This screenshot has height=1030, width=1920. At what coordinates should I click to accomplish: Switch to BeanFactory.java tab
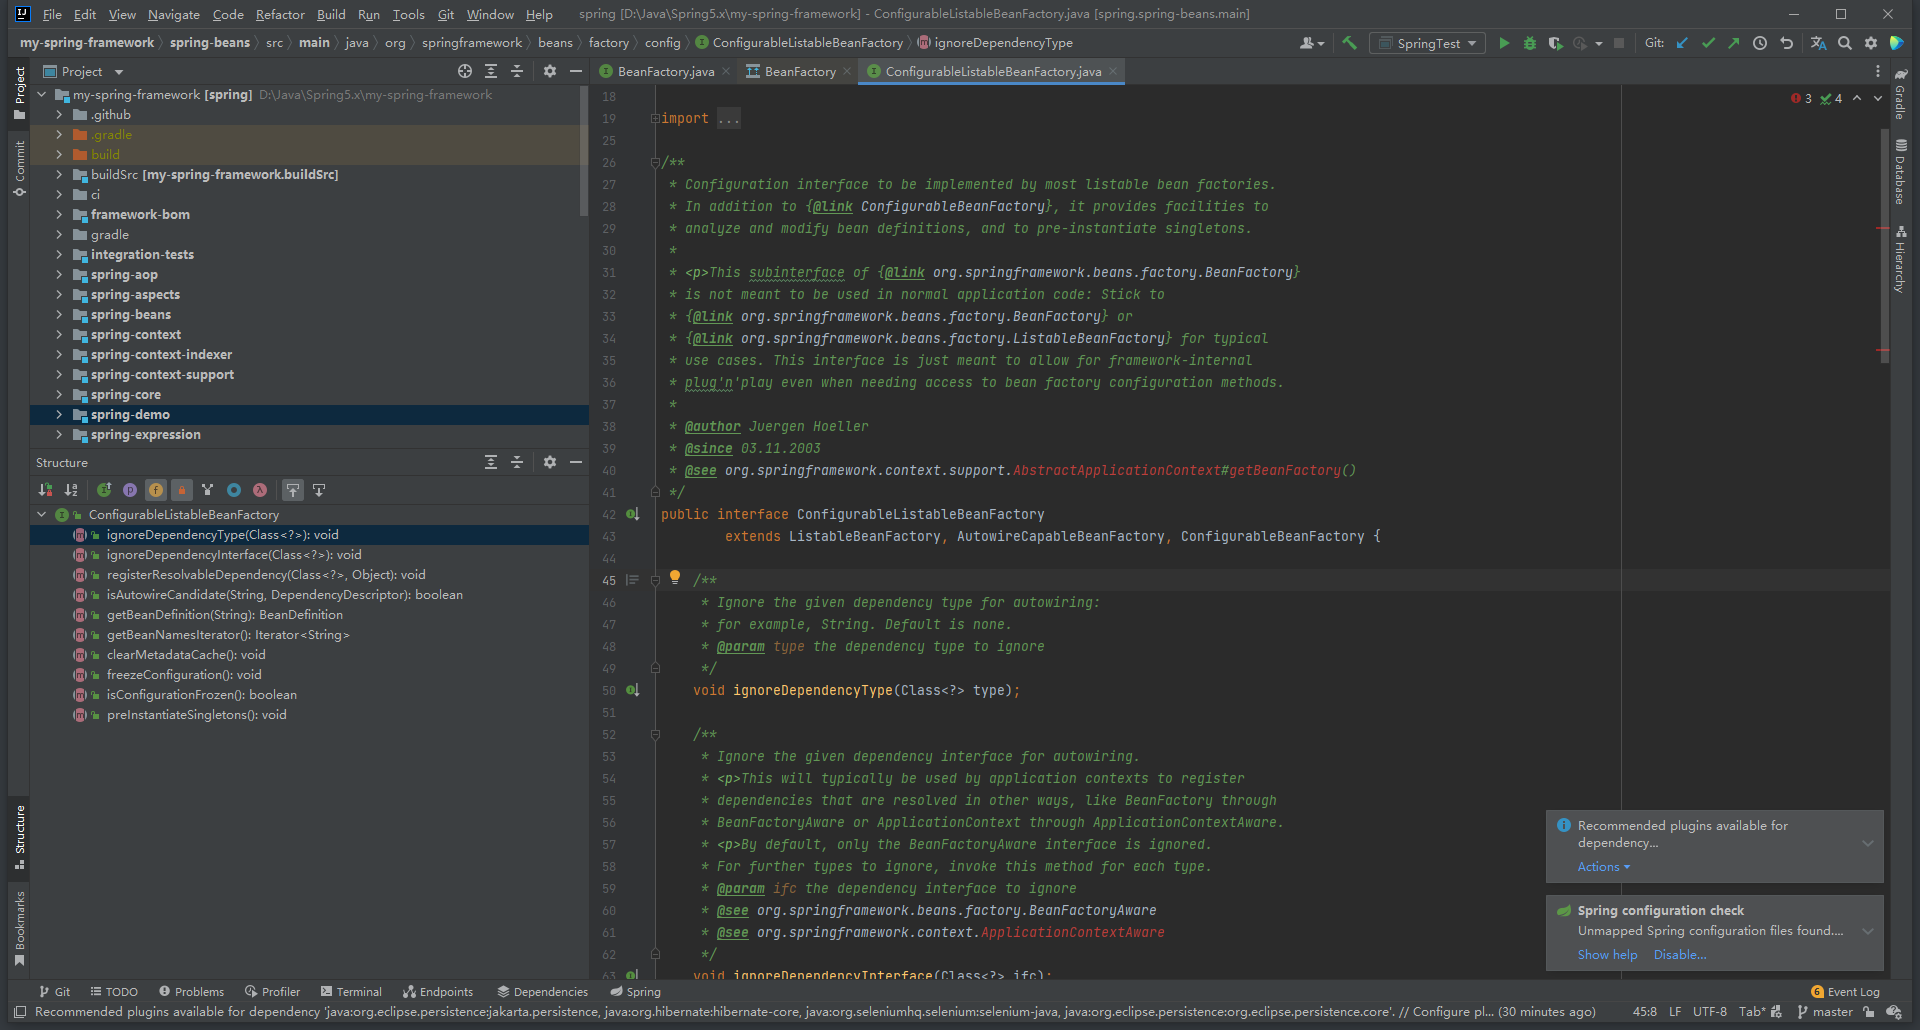click(x=665, y=71)
